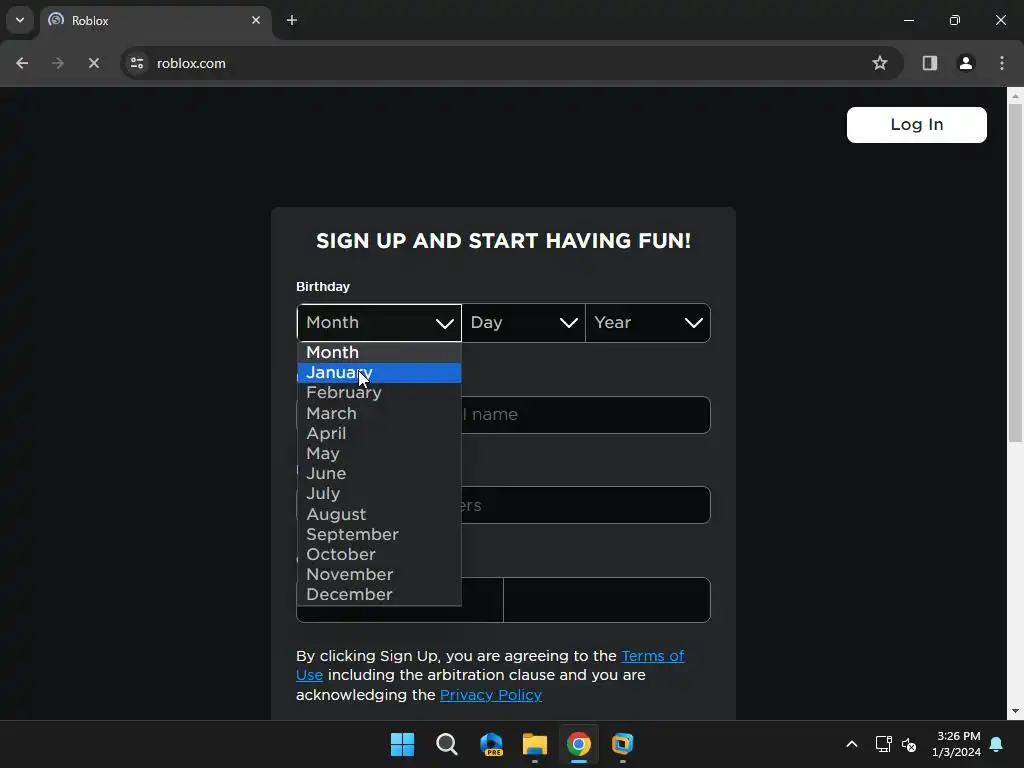Open the VMware taskbar icon

622,744
